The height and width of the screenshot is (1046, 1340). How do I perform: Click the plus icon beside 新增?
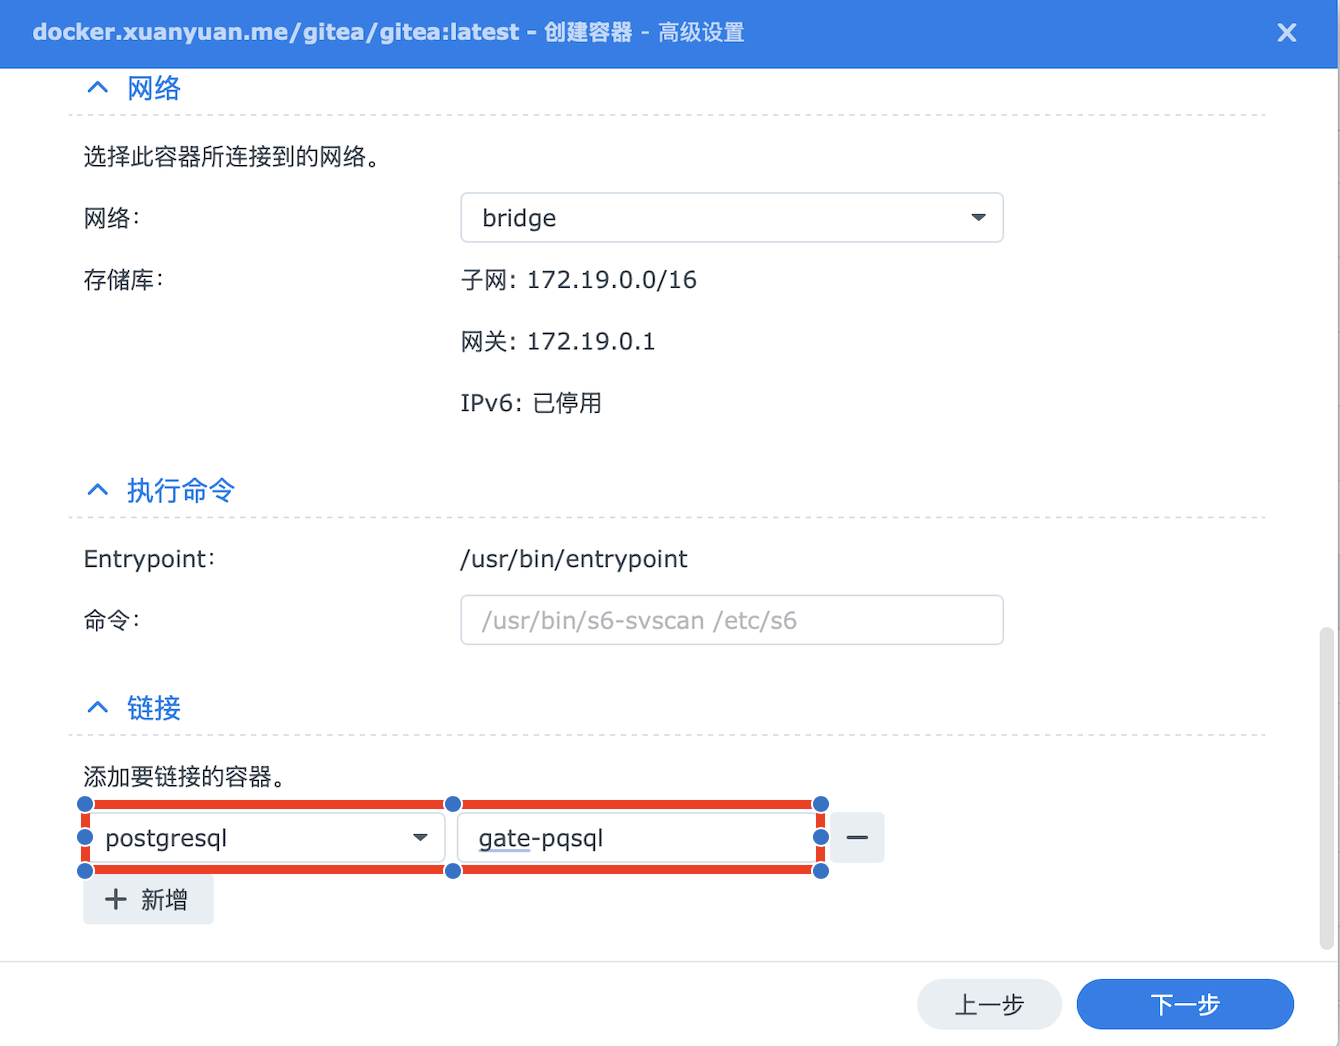116,900
